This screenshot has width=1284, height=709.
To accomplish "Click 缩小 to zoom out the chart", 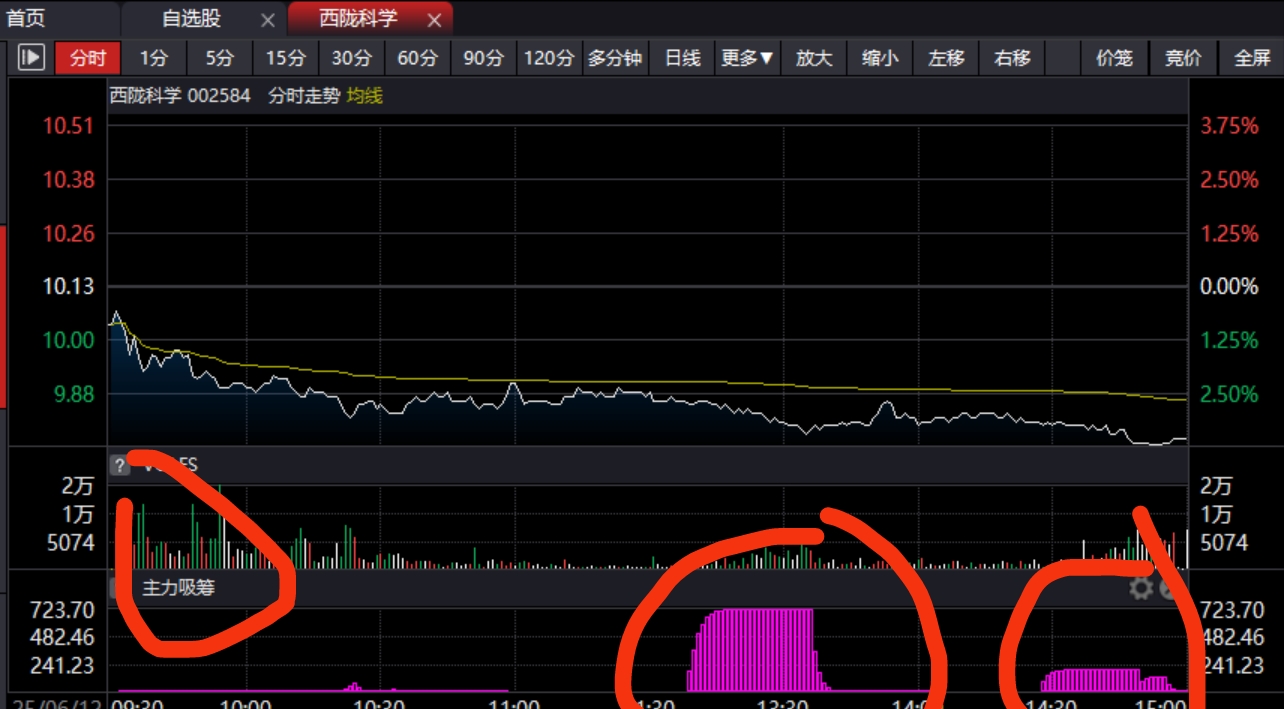I will [880, 58].
